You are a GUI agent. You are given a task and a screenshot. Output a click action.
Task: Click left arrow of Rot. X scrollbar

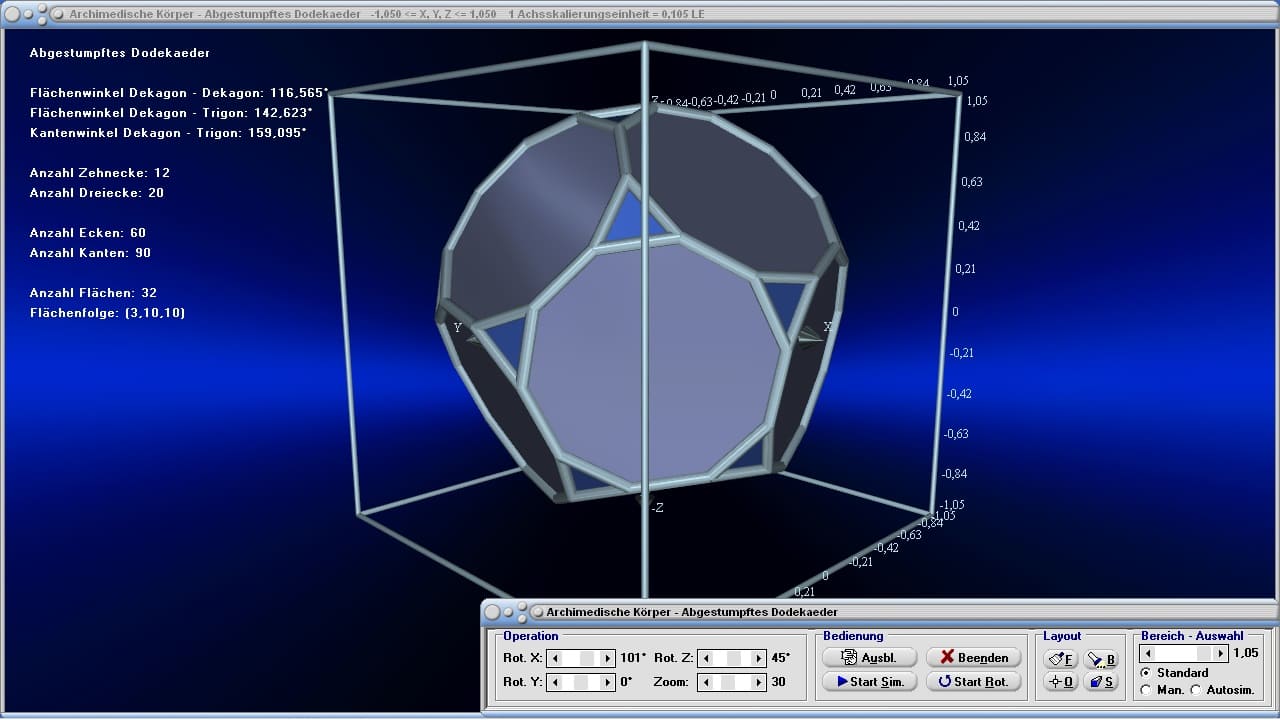point(556,658)
